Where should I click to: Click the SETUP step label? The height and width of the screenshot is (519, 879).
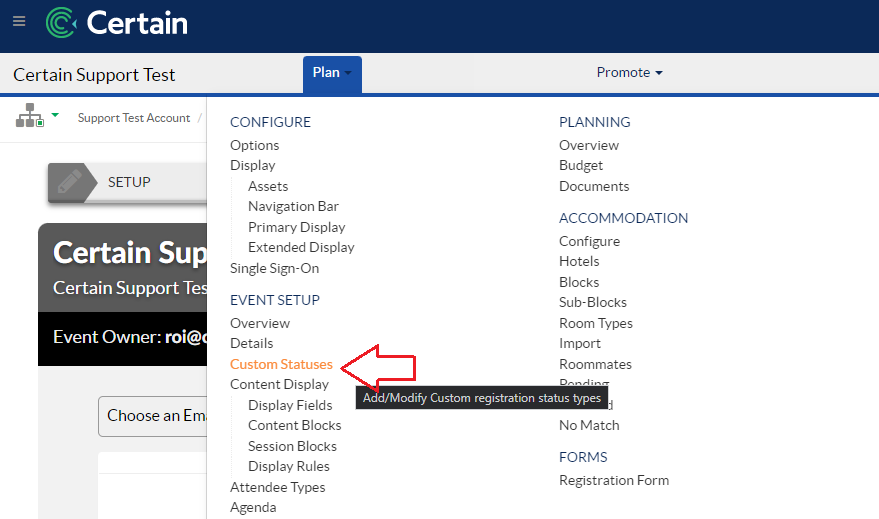[129, 182]
